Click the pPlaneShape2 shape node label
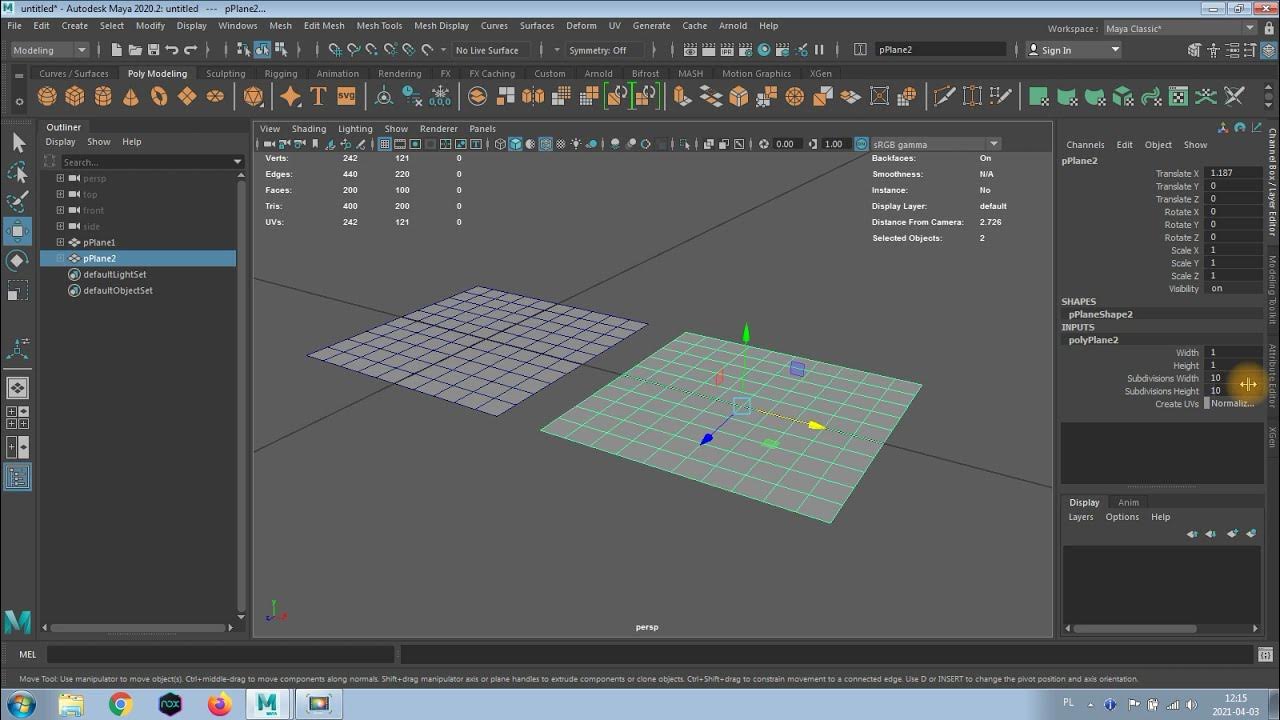The height and width of the screenshot is (720, 1280). (1100, 314)
